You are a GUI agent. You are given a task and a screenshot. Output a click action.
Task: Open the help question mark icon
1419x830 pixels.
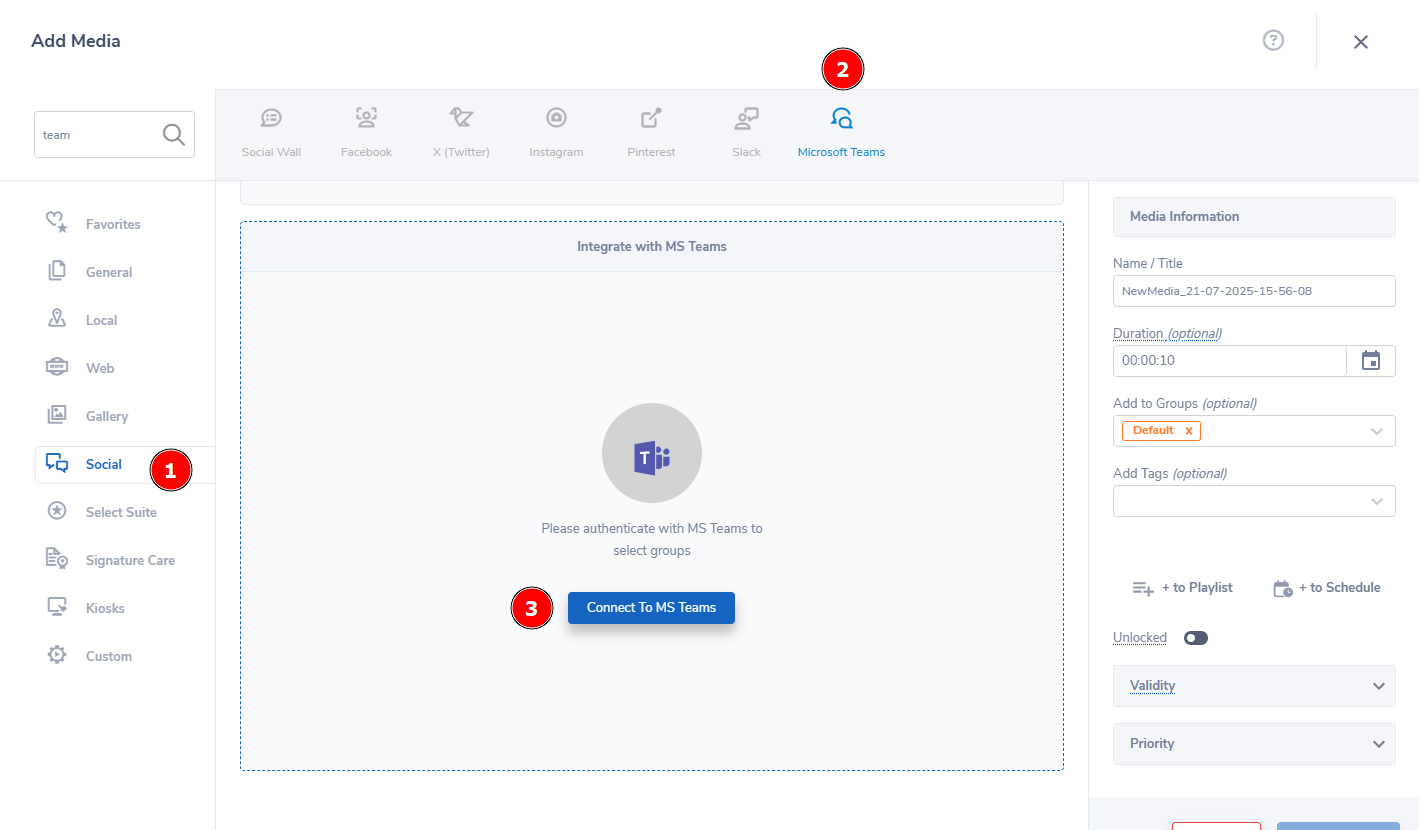[1273, 40]
